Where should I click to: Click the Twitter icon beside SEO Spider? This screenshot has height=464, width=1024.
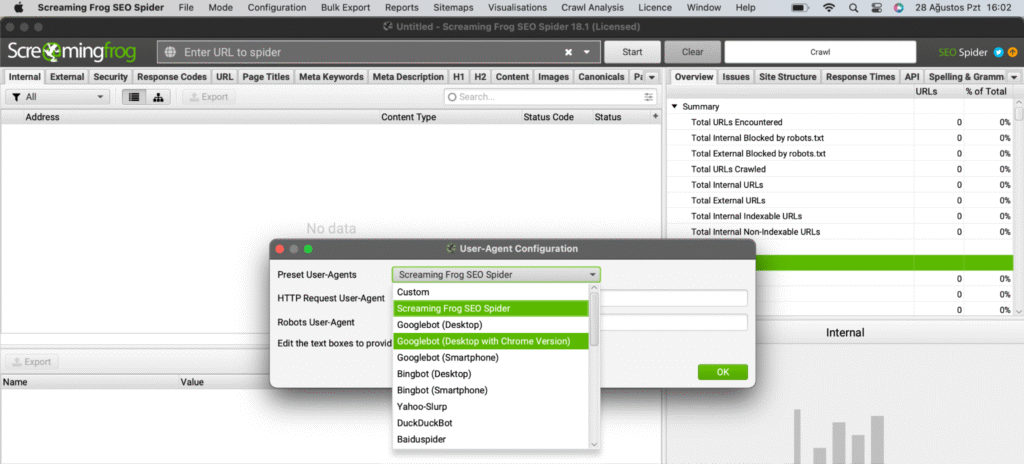pos(999,52)
